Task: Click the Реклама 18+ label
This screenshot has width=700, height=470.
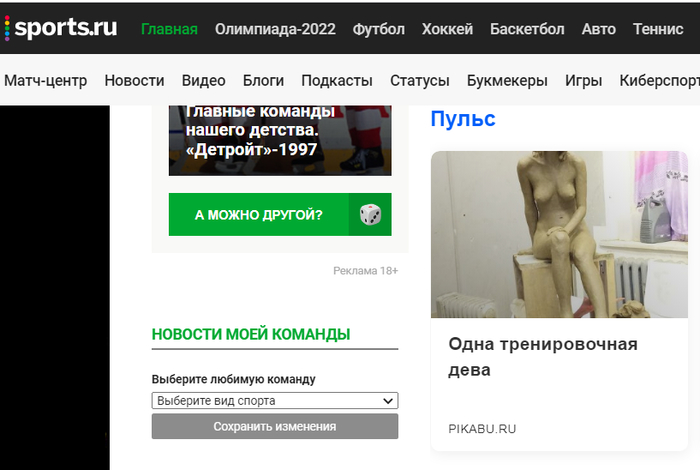Action: pos(366,271)
